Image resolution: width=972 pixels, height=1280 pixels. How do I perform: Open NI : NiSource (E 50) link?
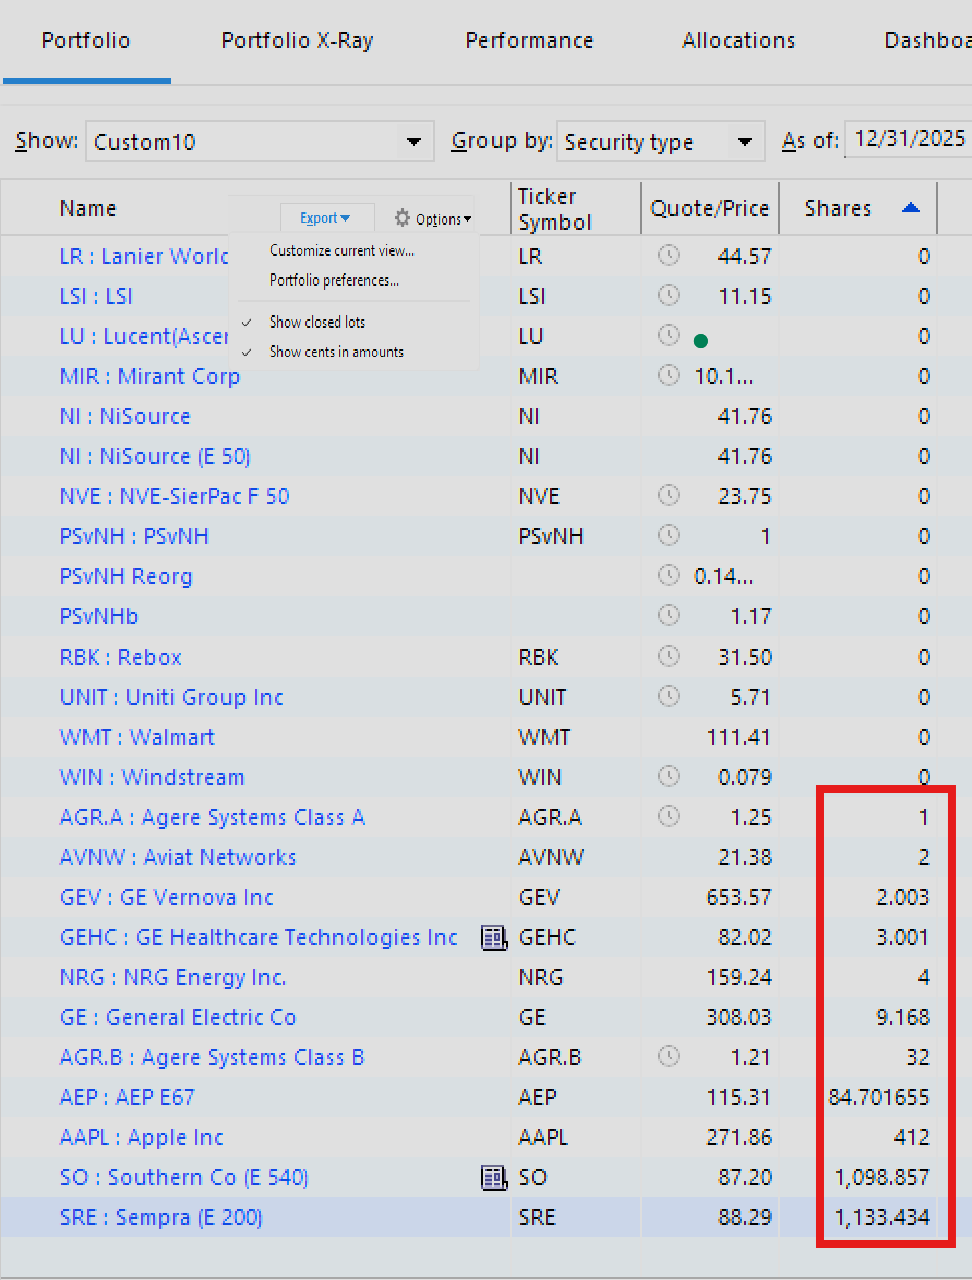coord(155,456)
